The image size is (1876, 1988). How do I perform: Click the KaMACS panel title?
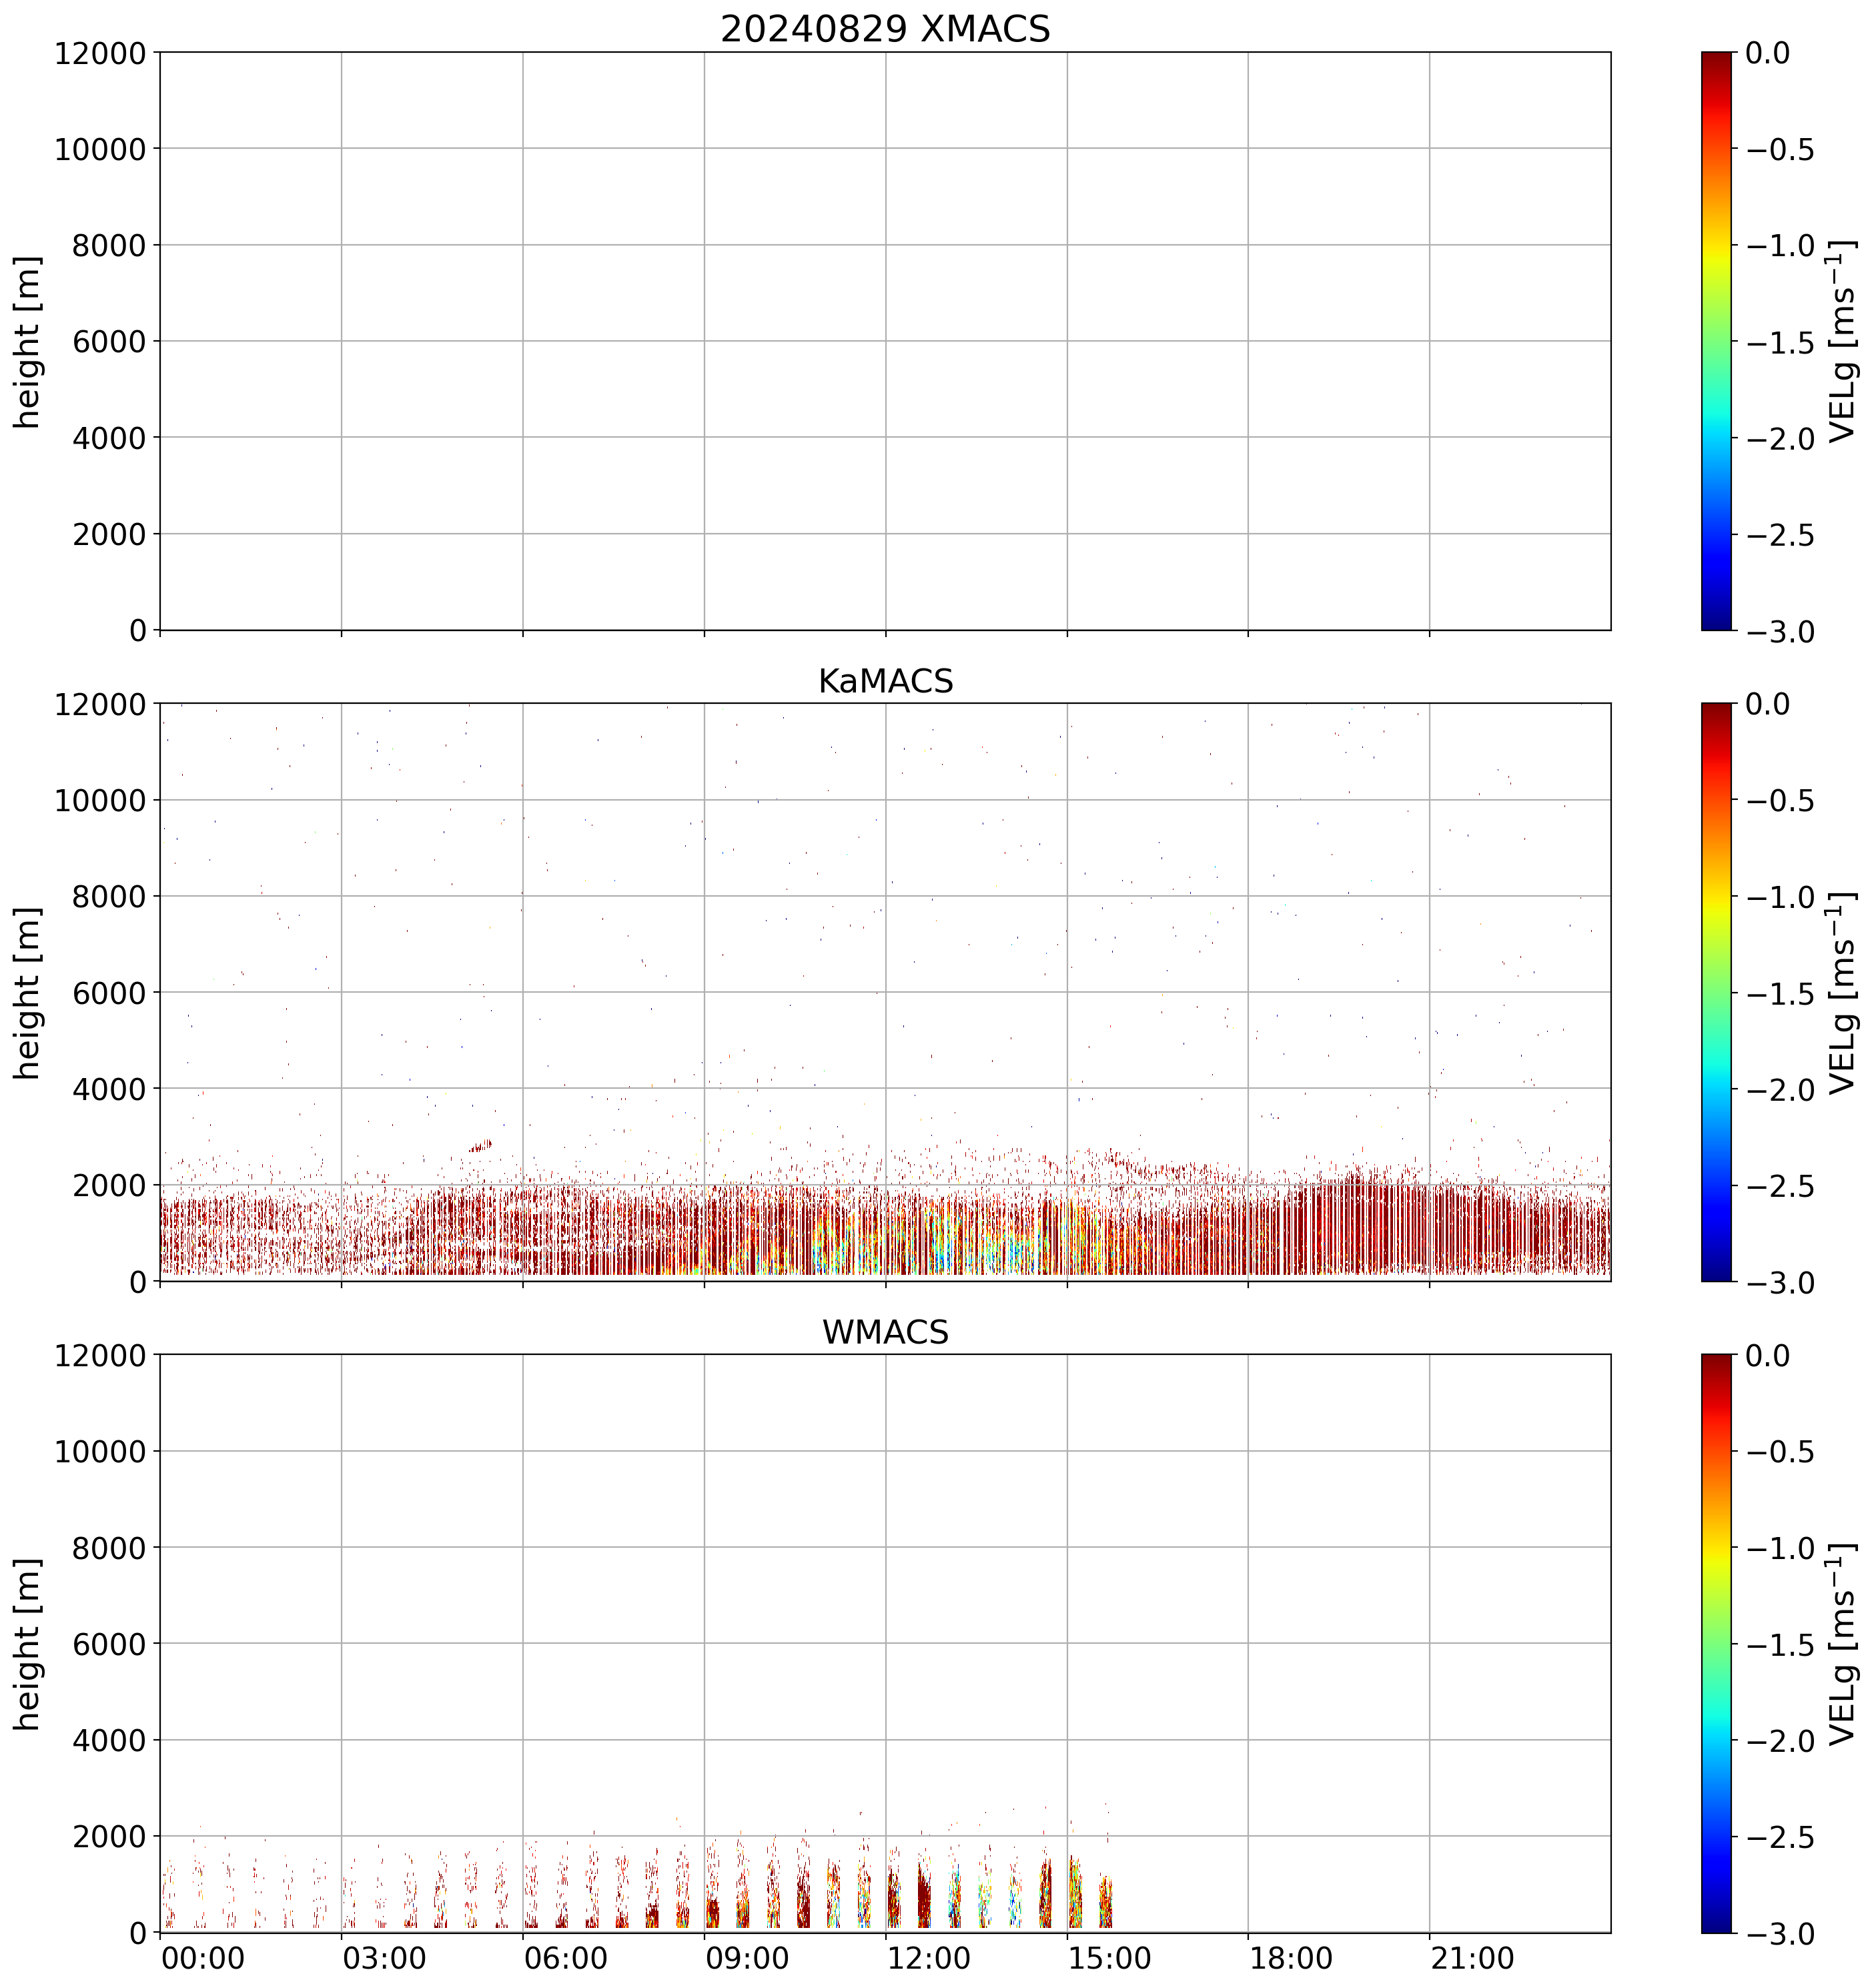[x=885, y=681]
